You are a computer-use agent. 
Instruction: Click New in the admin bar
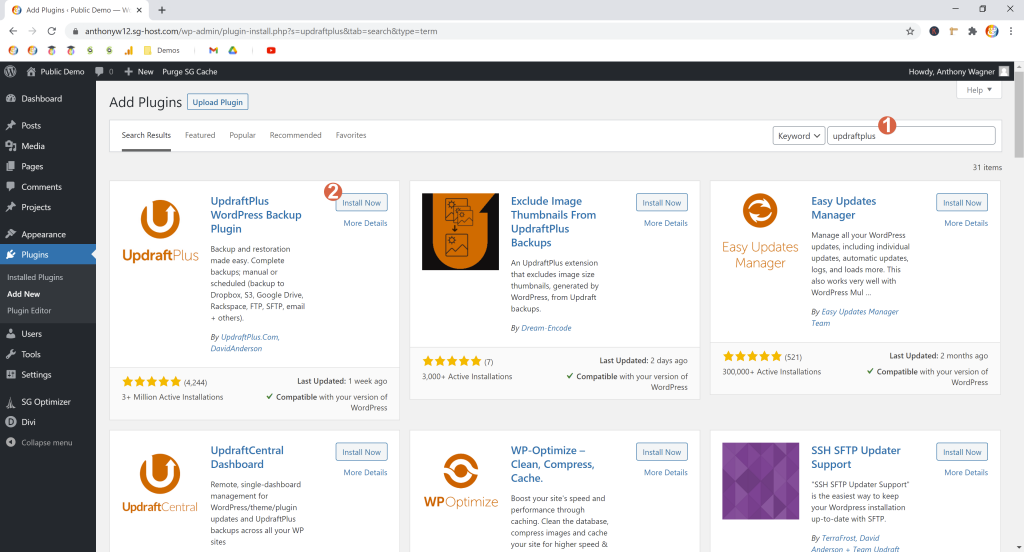(x=138, y=71)
